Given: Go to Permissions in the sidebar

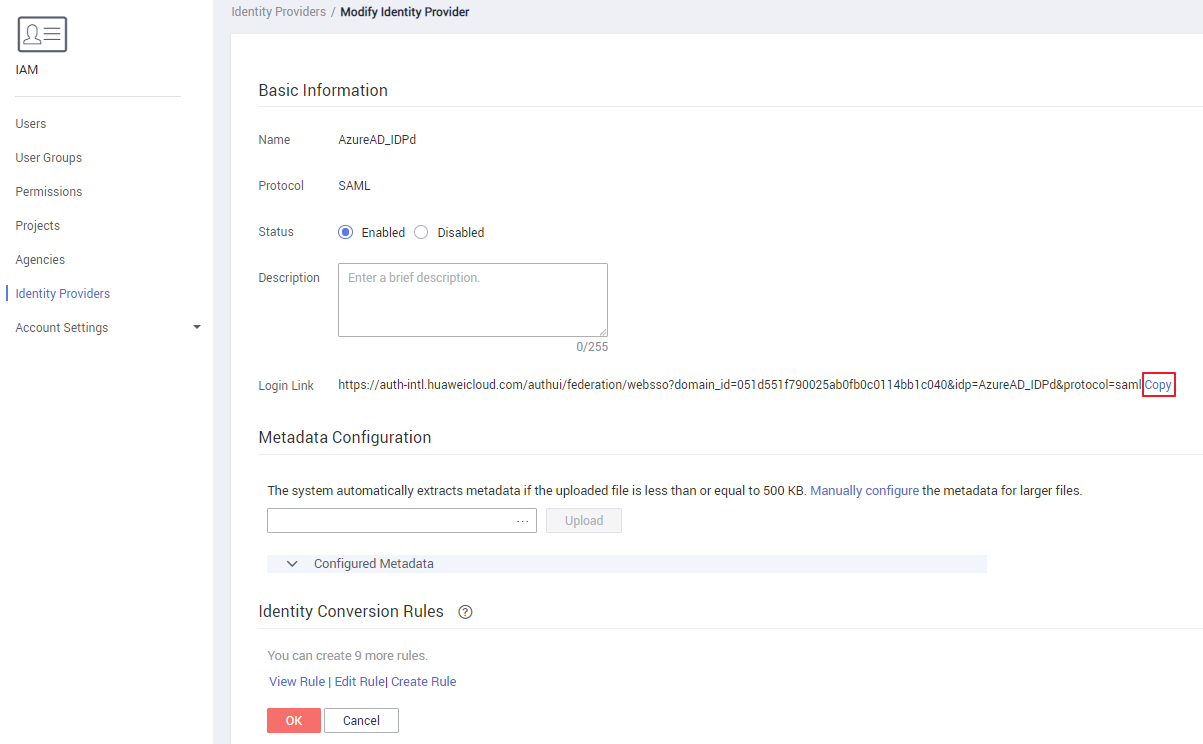Looking at the screenshot, I should [49, 192].
